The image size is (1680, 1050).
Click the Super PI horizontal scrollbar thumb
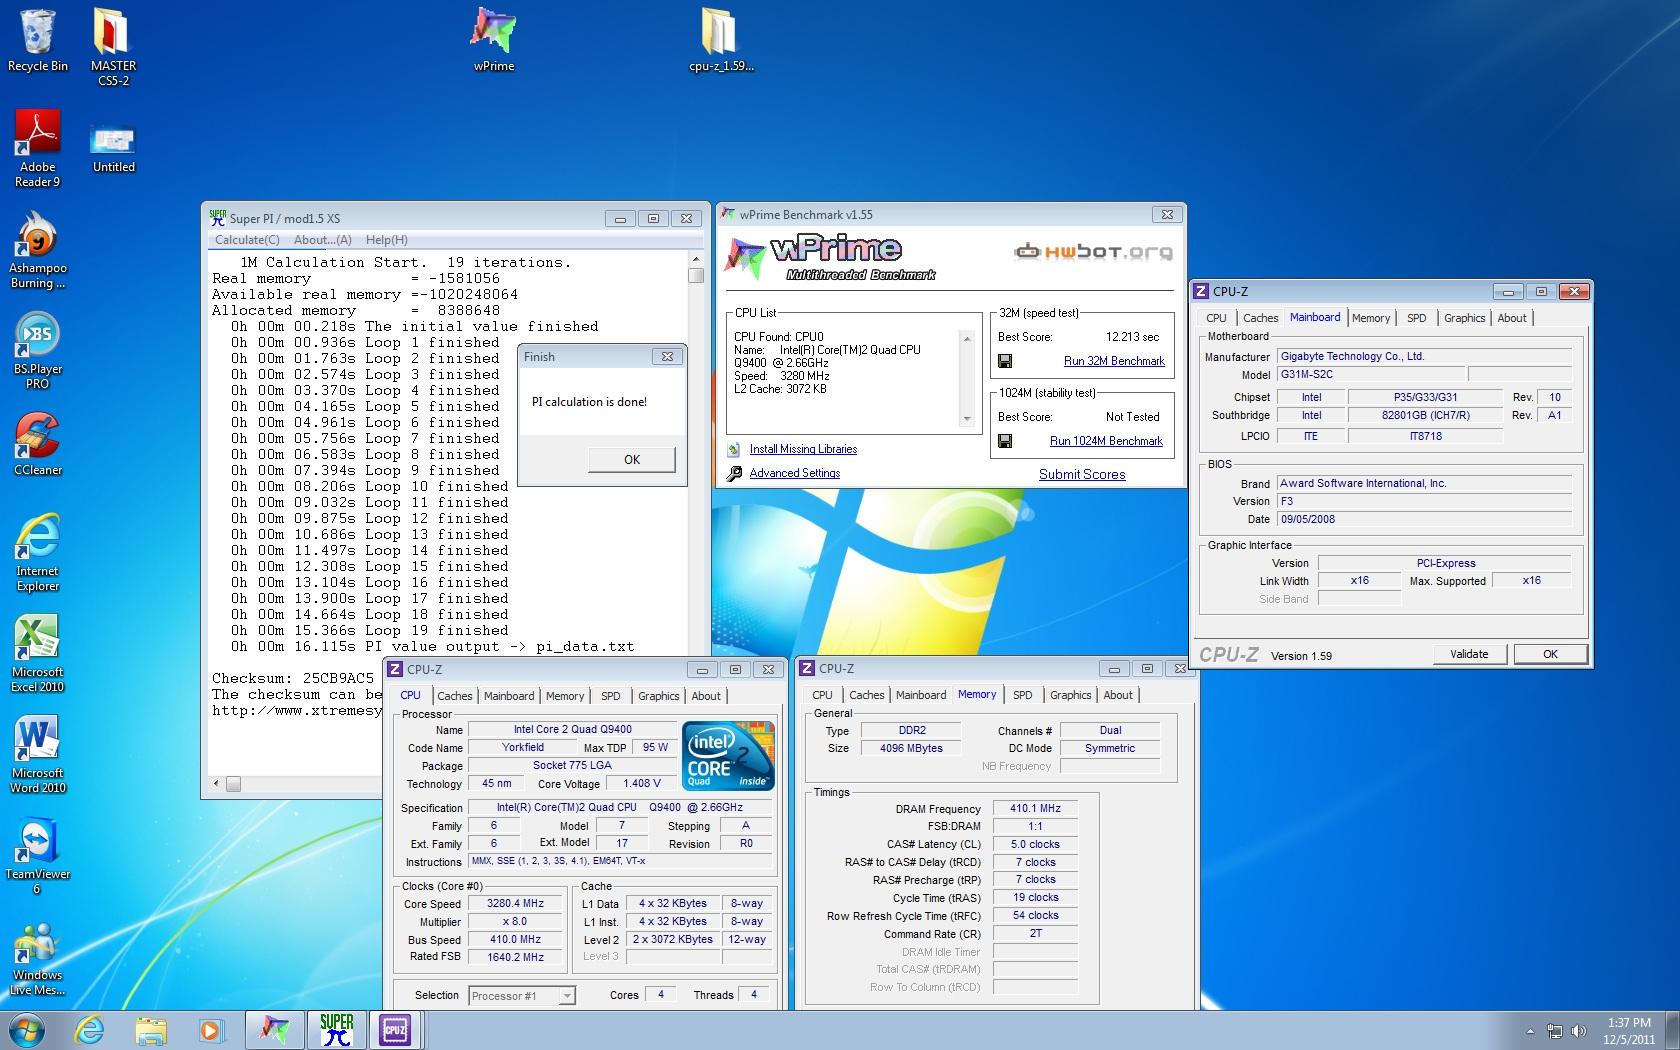(233, 784)
